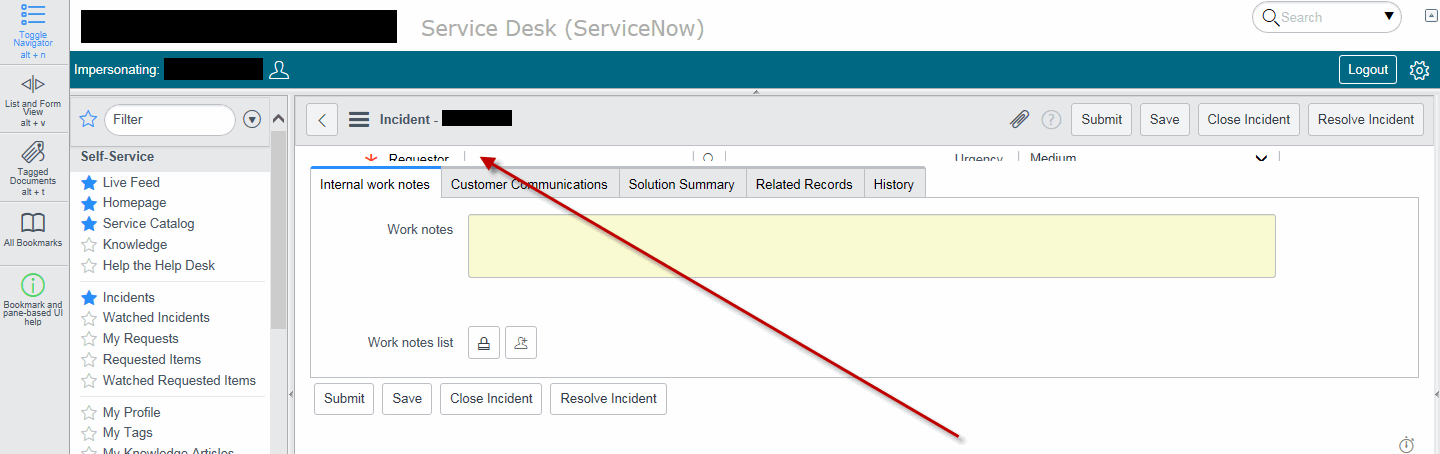Click the Work notes list add-me icon
The image size is (1440, 454).
pos(521,342)
